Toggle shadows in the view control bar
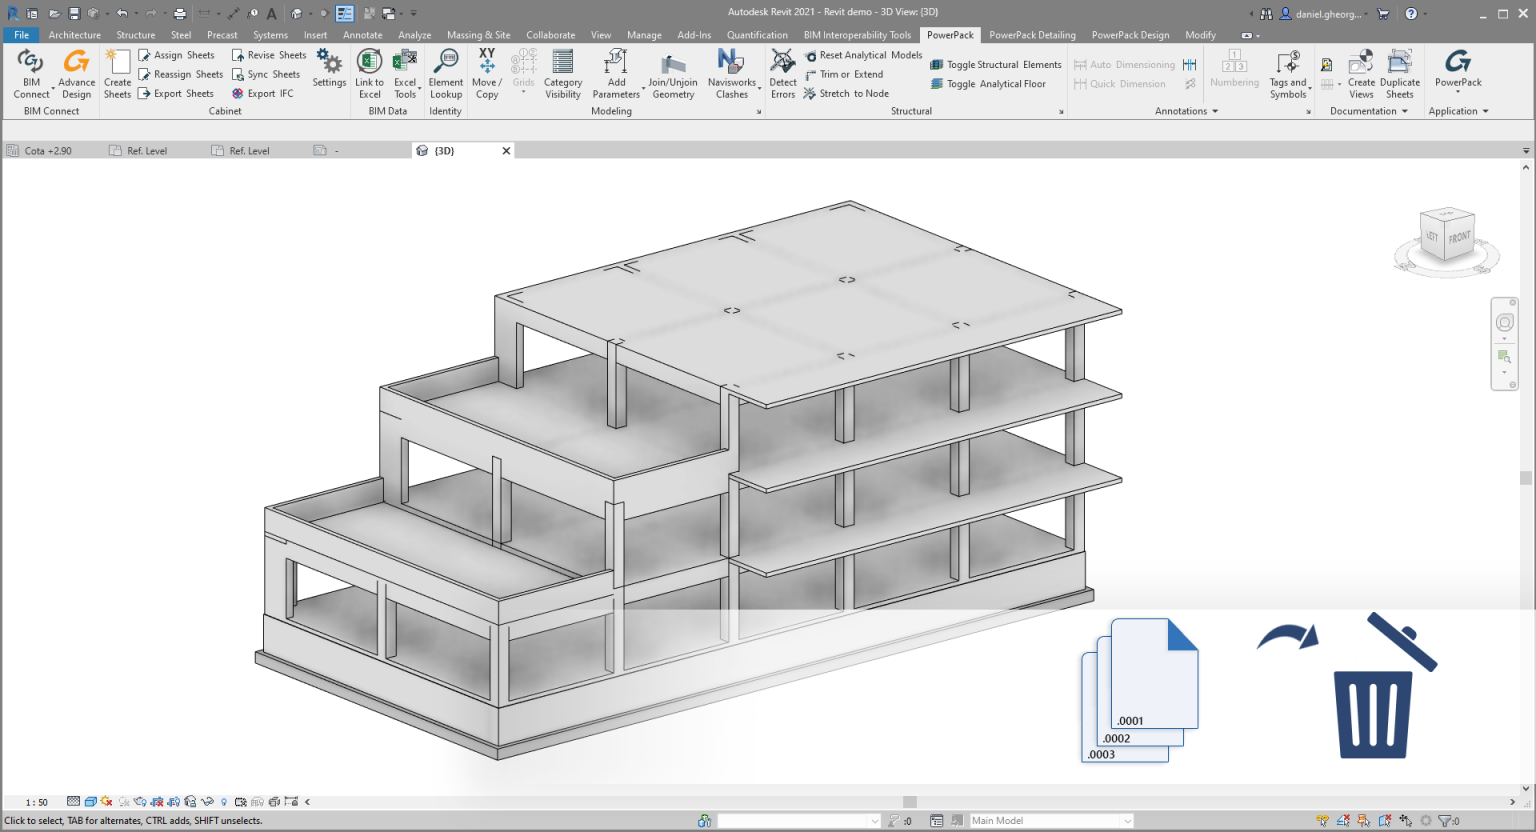 pos(105,801)
